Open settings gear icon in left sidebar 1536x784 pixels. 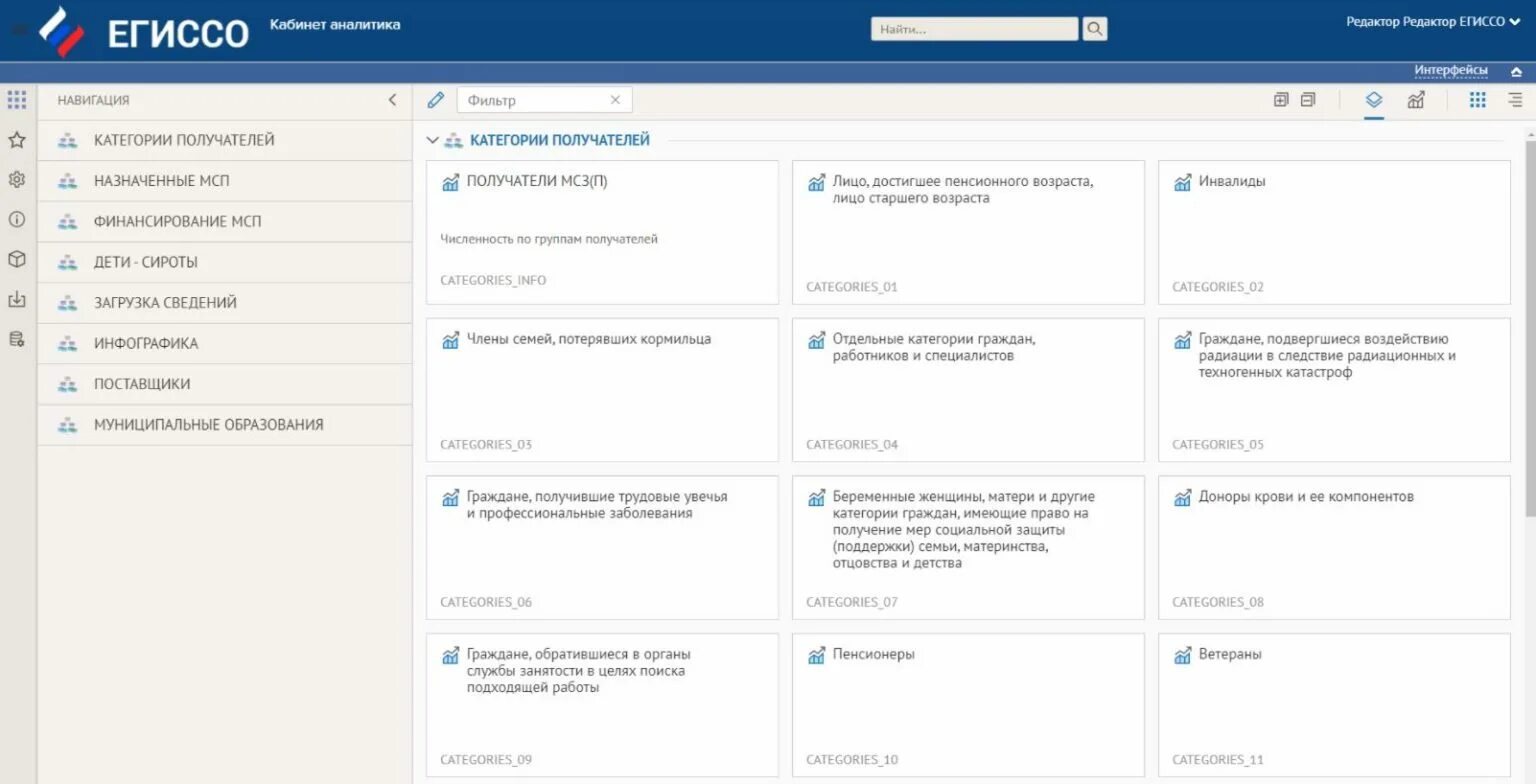click(17, 180)
